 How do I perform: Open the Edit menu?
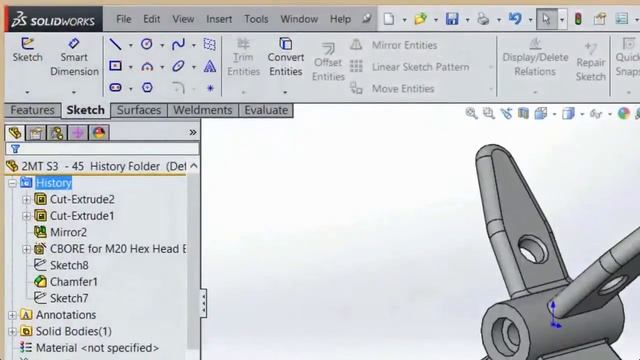[x=151, y=19]
